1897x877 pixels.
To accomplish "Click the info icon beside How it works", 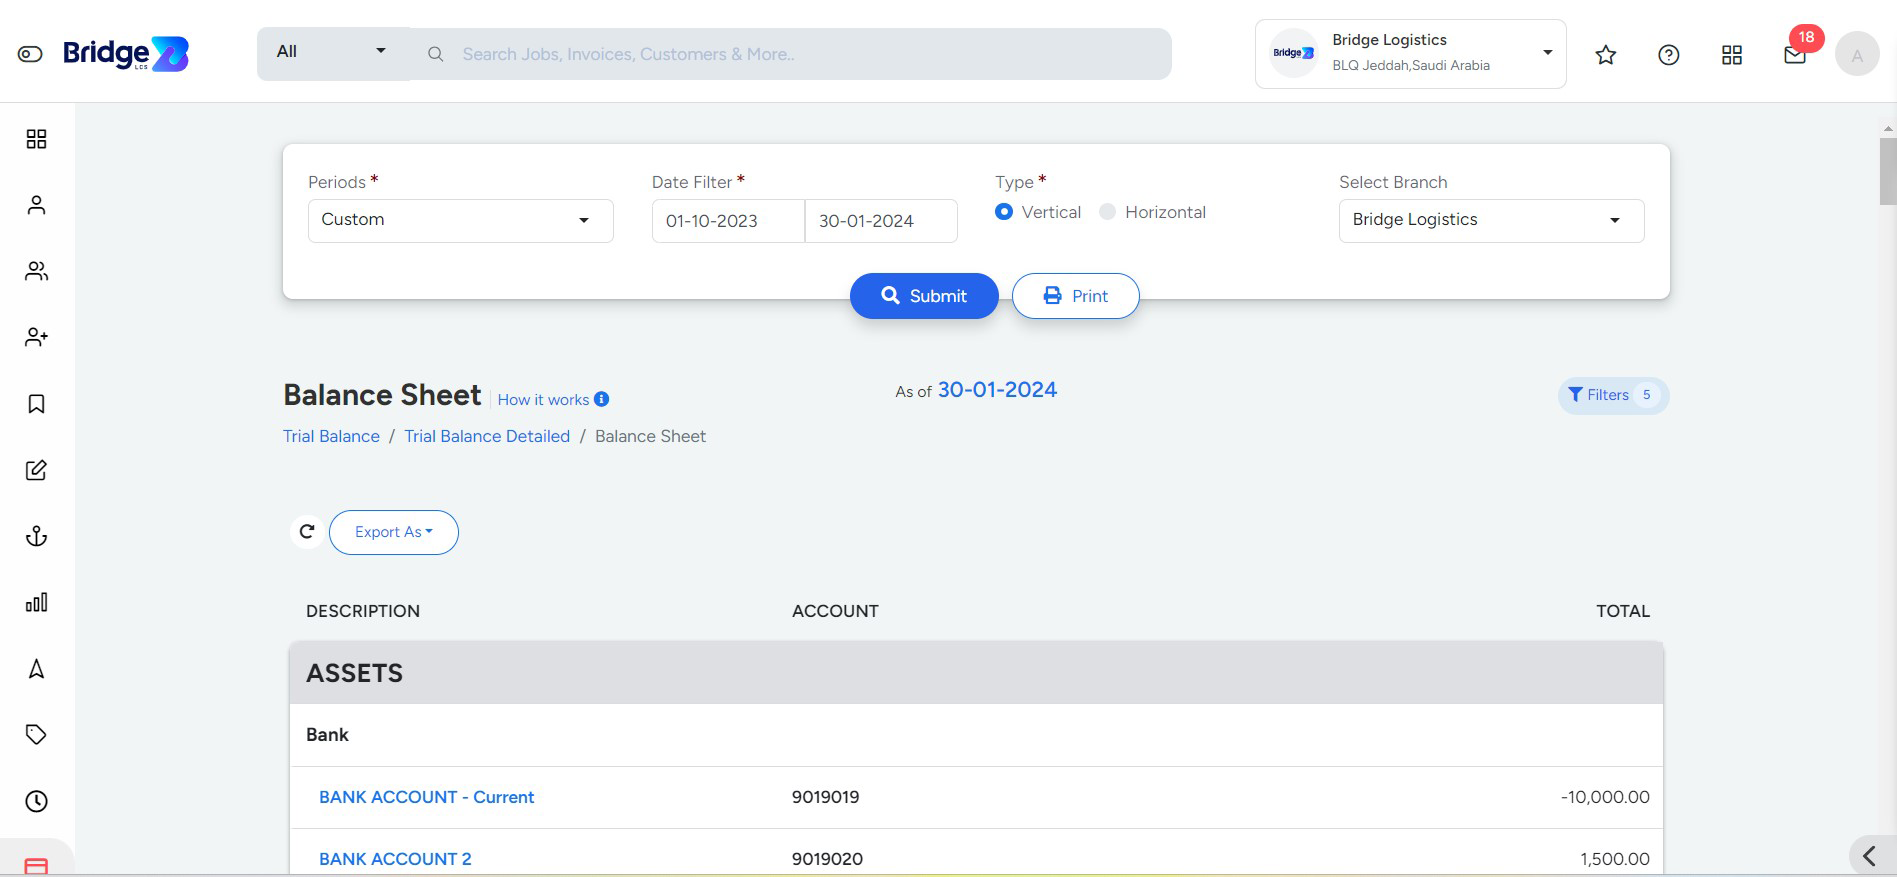I will tap(602, 399).
